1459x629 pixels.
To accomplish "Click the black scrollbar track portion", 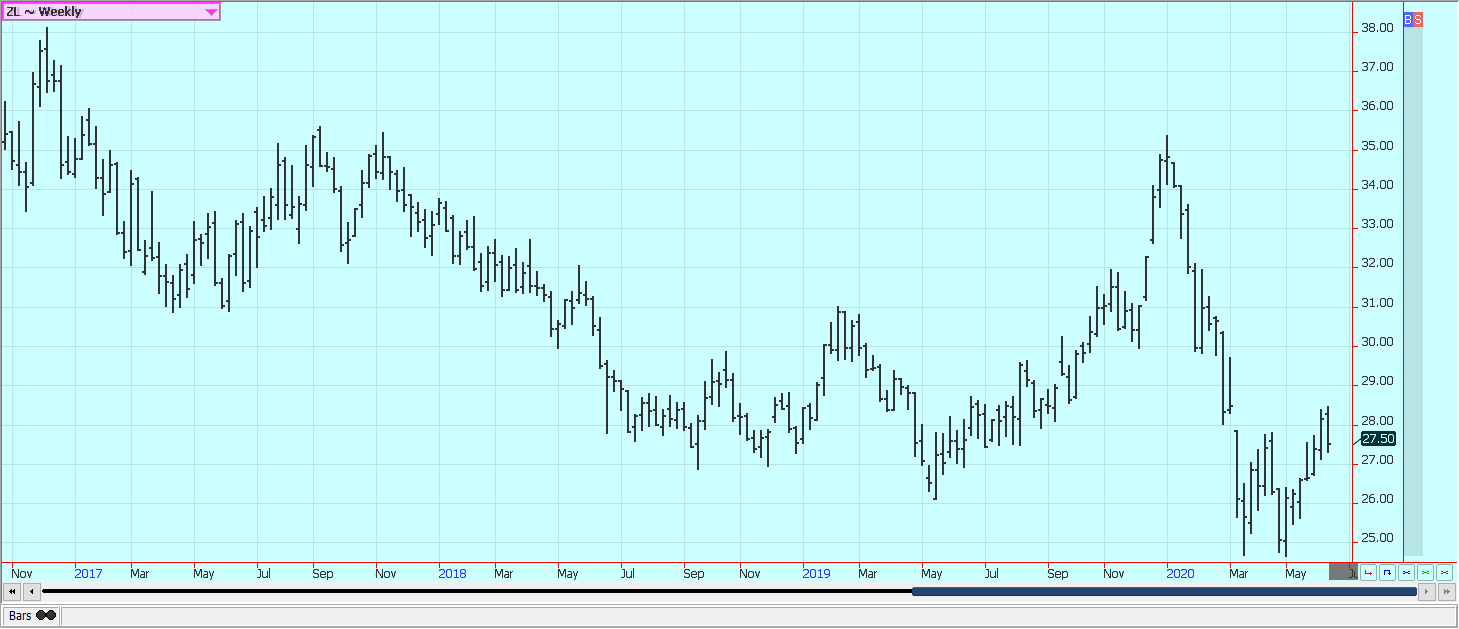I will click(x=477, y=592).
